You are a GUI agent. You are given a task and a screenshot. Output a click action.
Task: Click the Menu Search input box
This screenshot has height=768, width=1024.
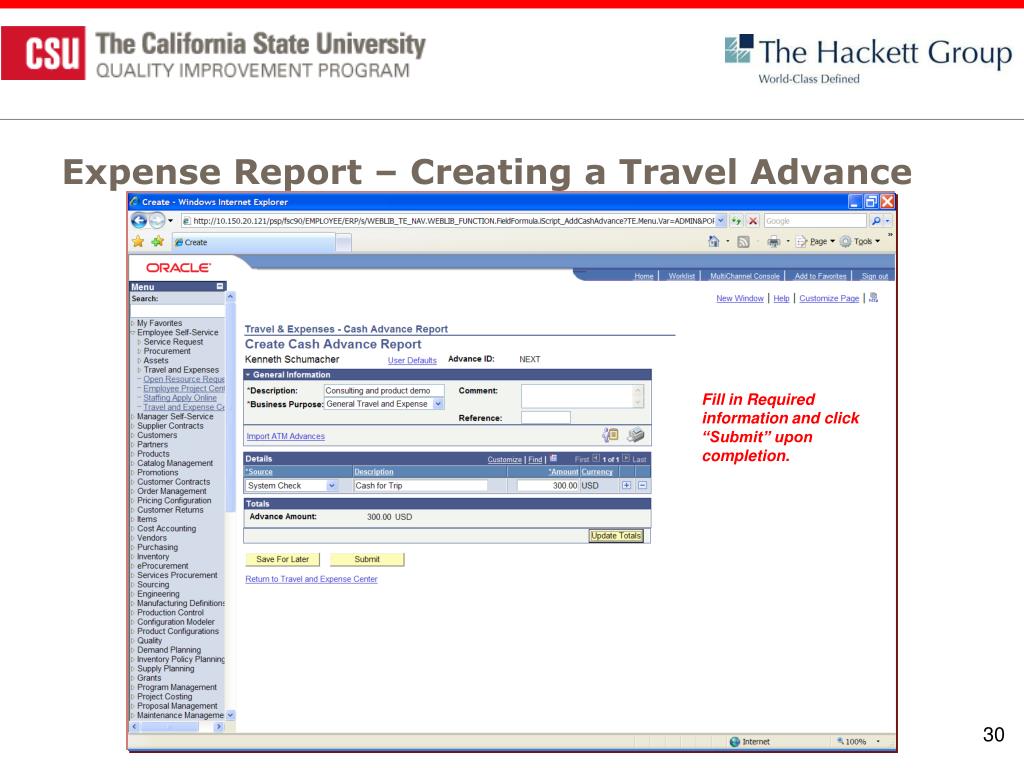[178, 311]
